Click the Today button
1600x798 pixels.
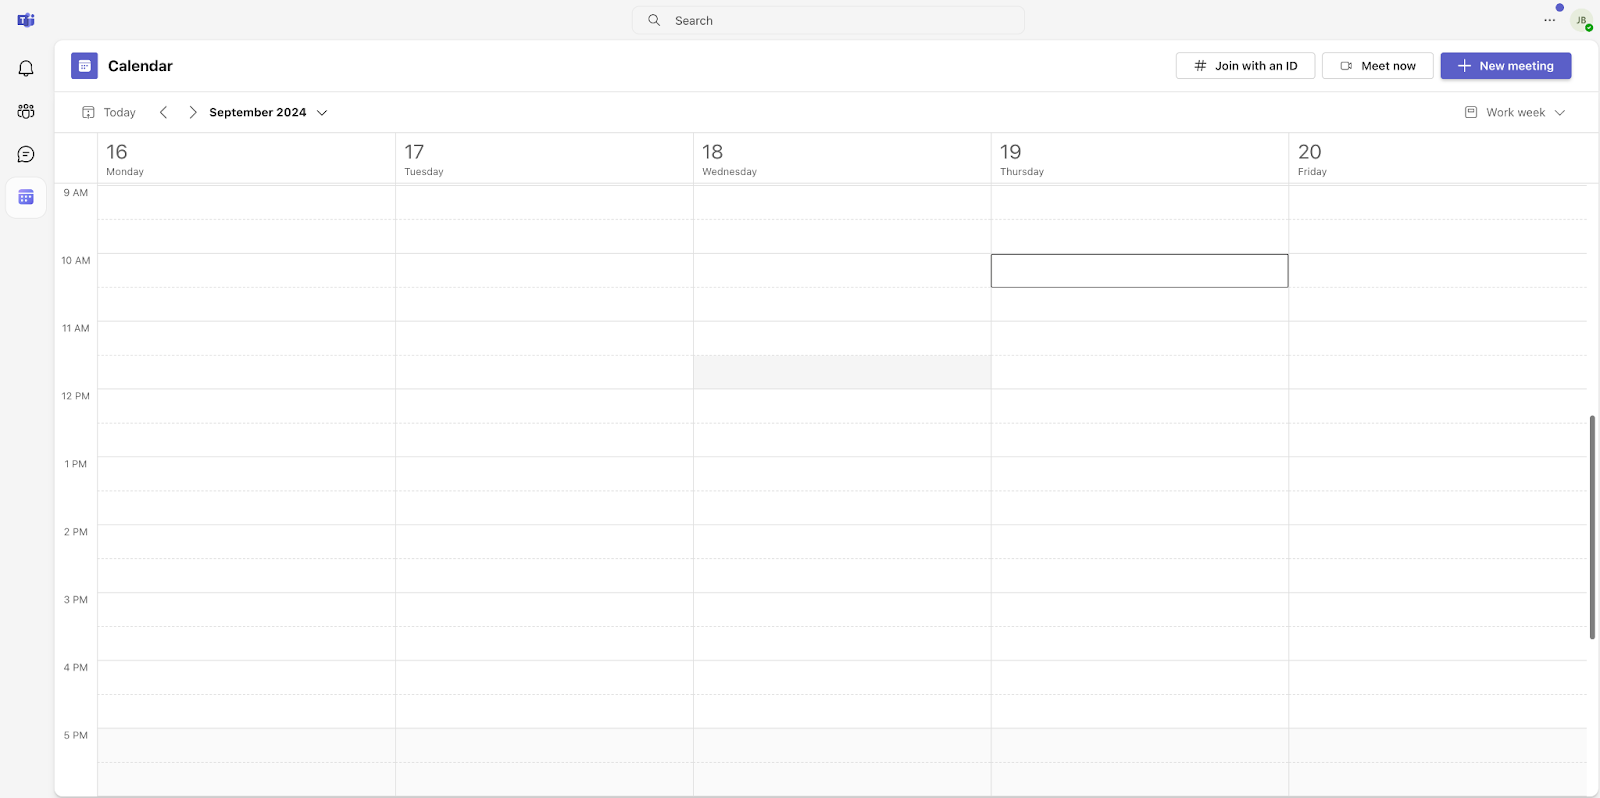(109, 112)
